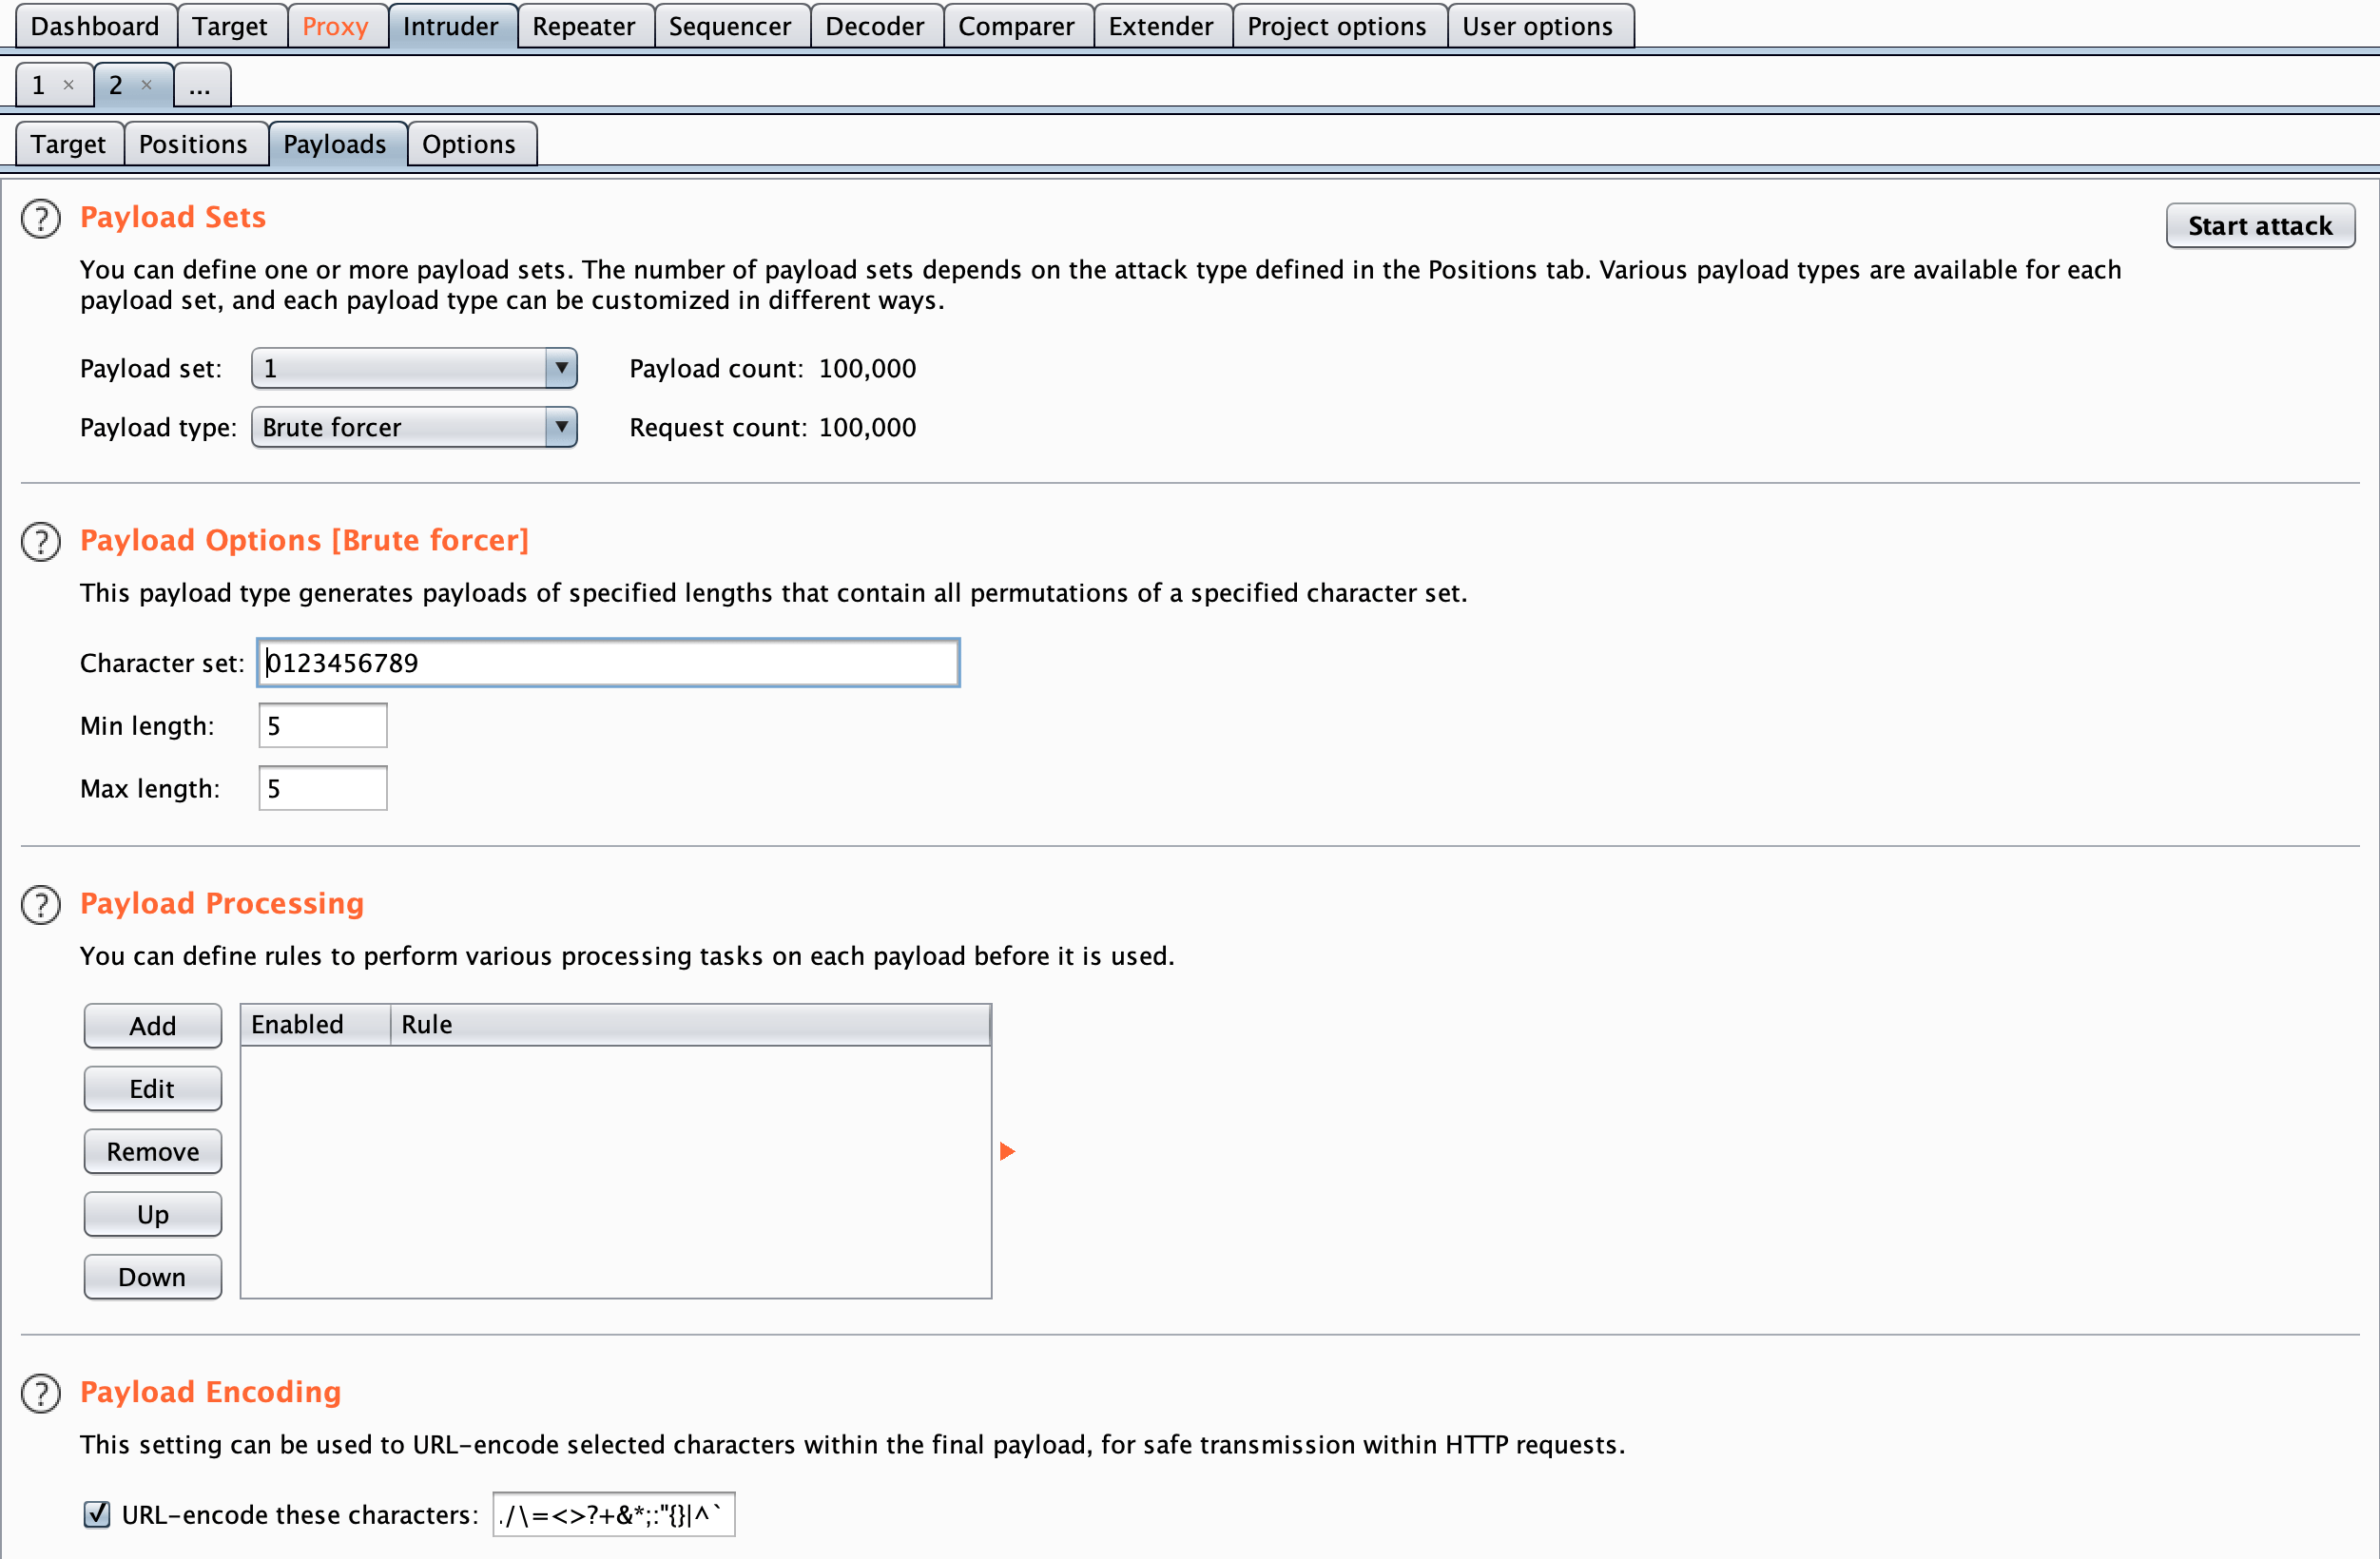This screenshot has height=1559, width=2380.
Task: Close Intruder attack tab 1
Action: [69, 85]
